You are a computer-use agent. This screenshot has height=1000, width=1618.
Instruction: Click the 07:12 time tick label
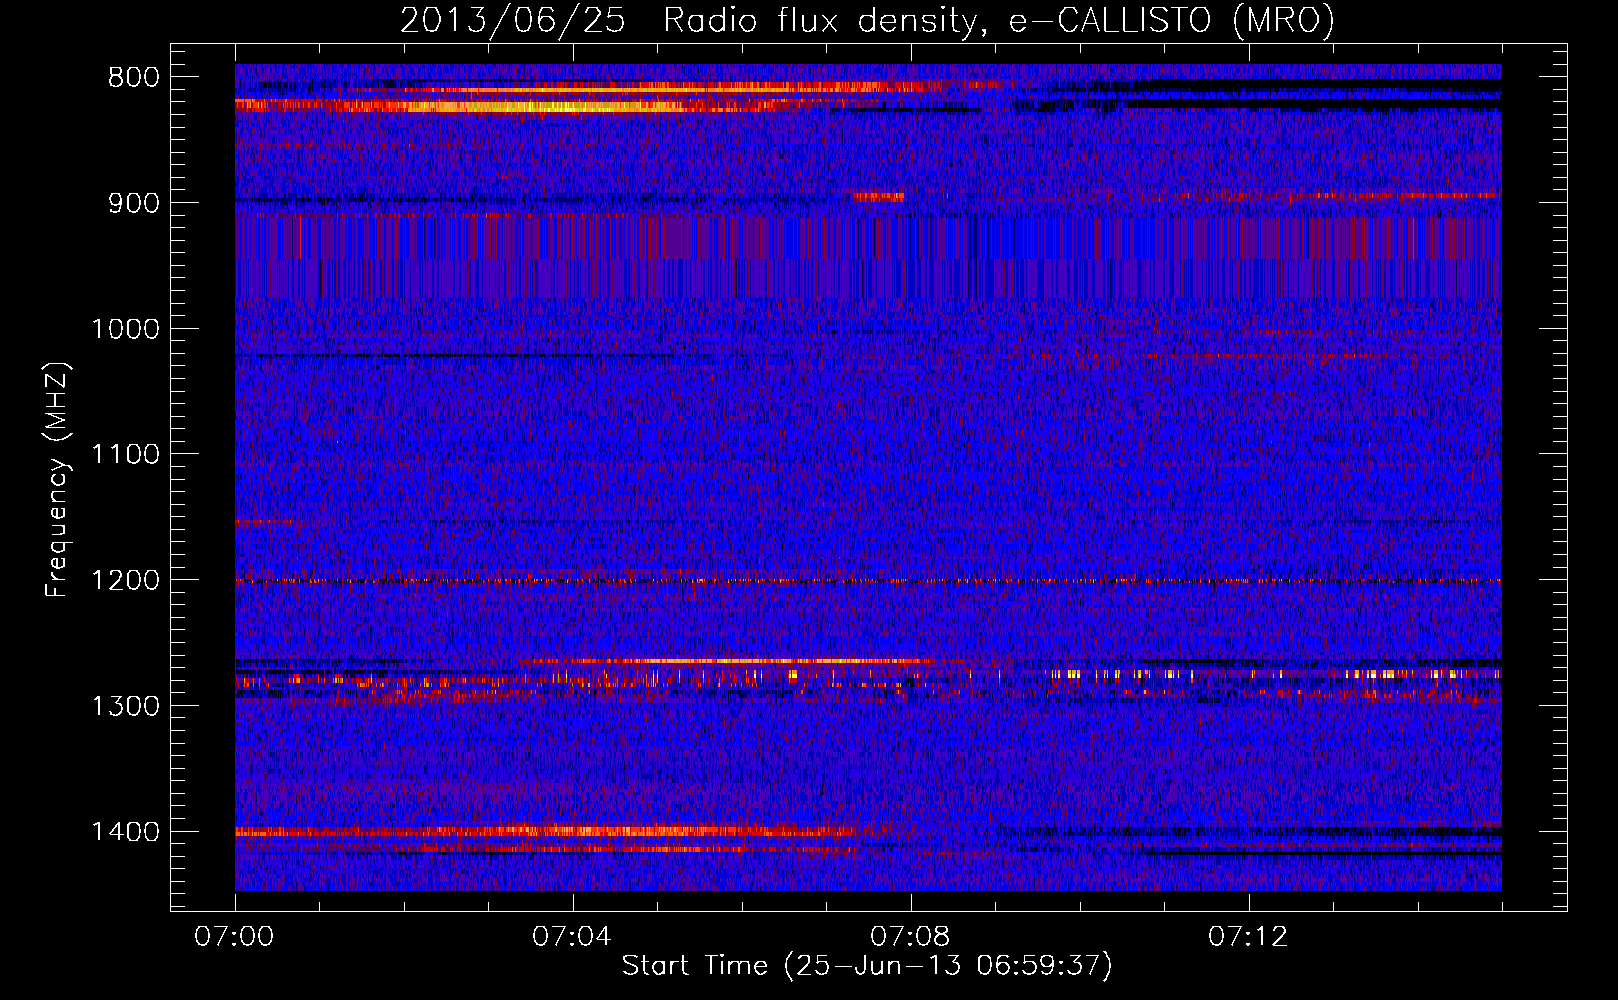[1248, 937]
